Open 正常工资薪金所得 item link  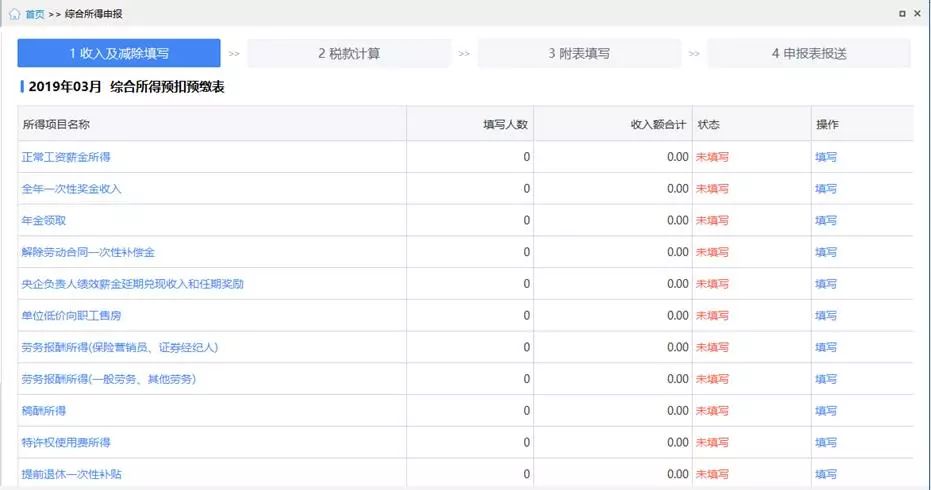pyautogui.click(x=66, y=157)
